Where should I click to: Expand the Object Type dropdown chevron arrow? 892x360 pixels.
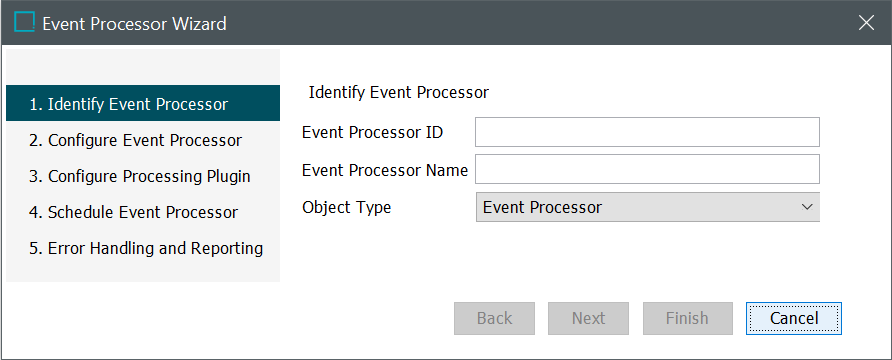(x=807, y=207)
